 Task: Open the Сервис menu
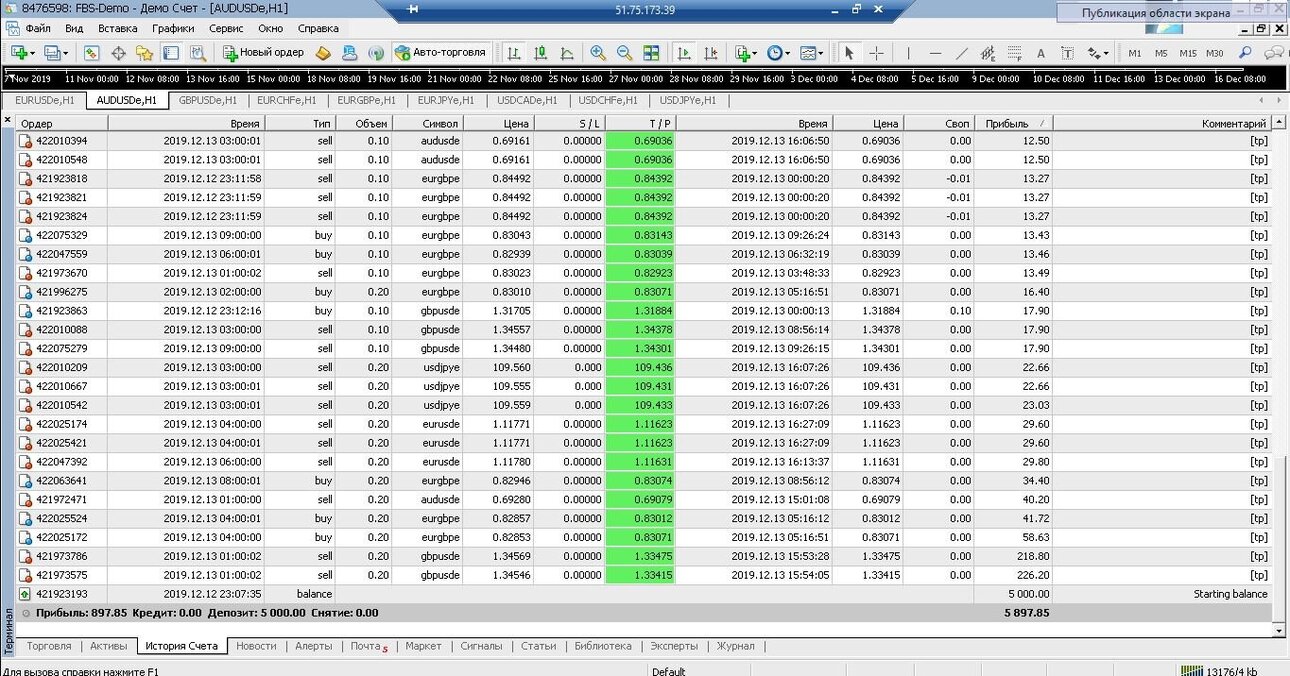pyautogui.click(x=226, y=29)
